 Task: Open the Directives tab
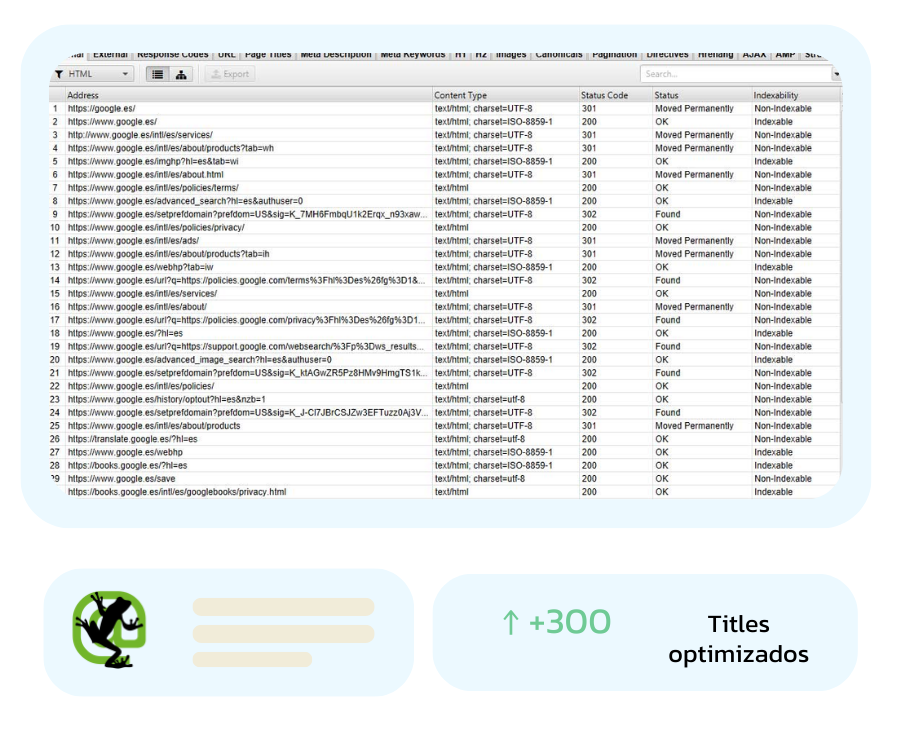click(668, 55)
